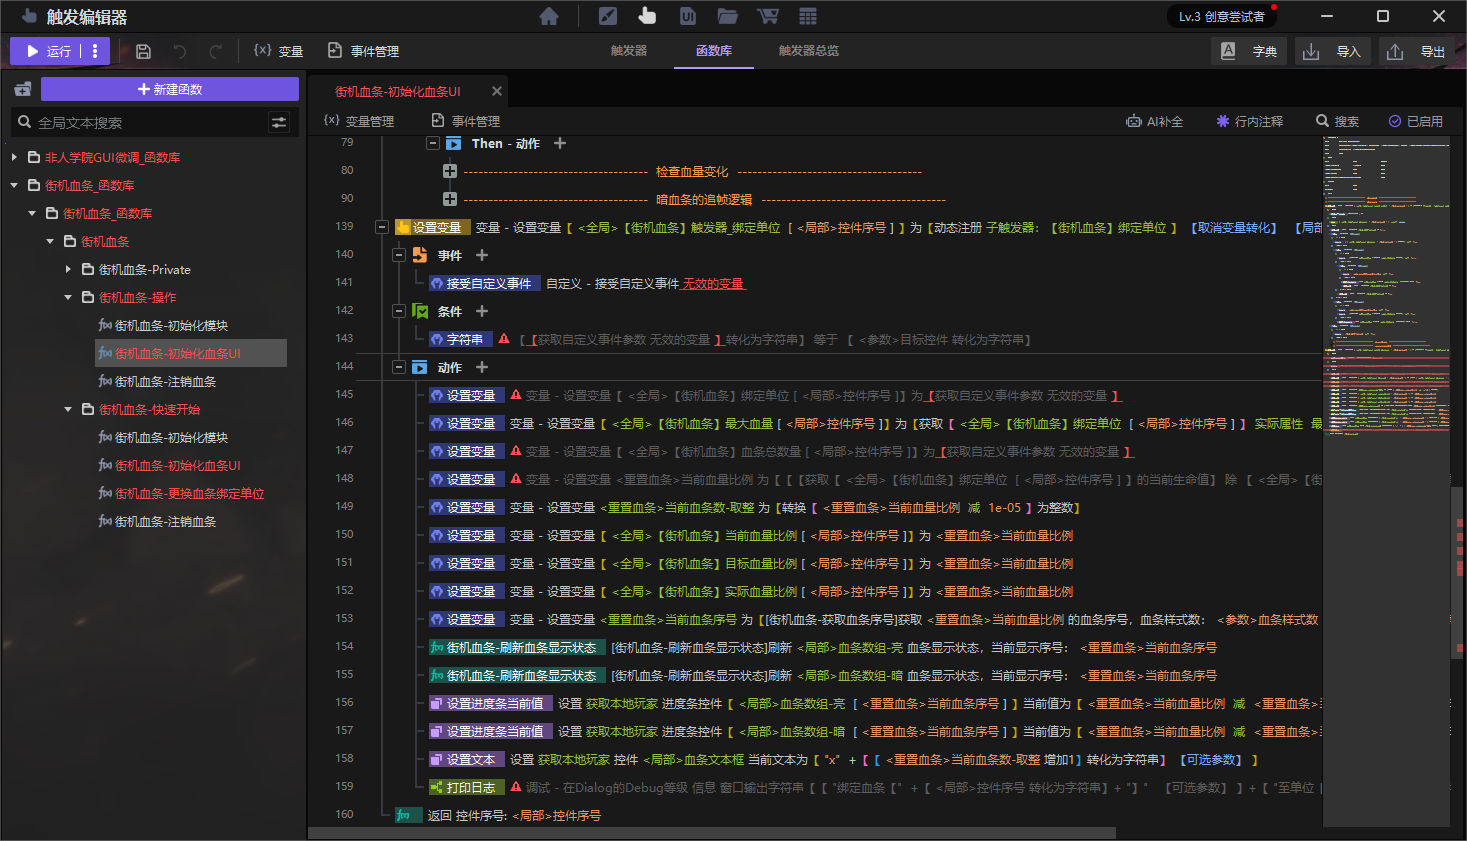
Task: Collapse the 街机血条-快速开始 folder
Action: [68, 409]
